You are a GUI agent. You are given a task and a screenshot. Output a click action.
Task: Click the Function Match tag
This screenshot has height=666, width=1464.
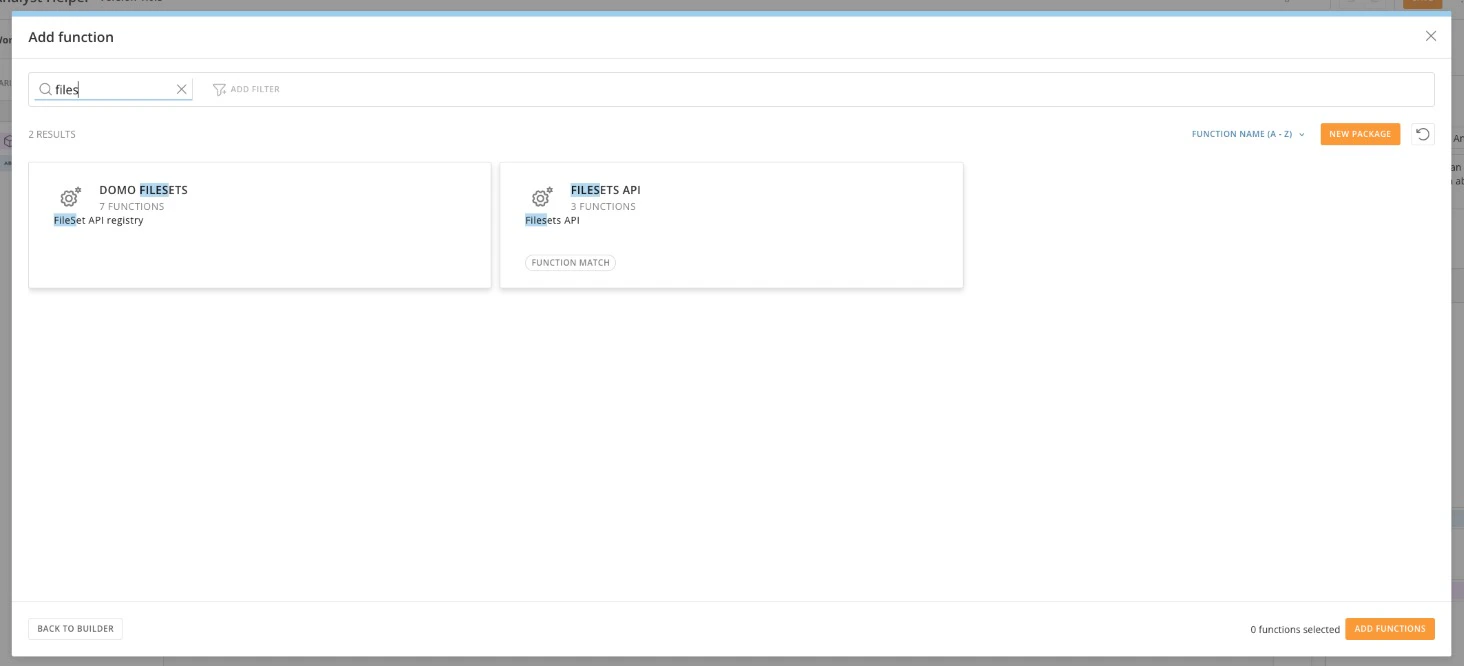click(x=570, y=263)
